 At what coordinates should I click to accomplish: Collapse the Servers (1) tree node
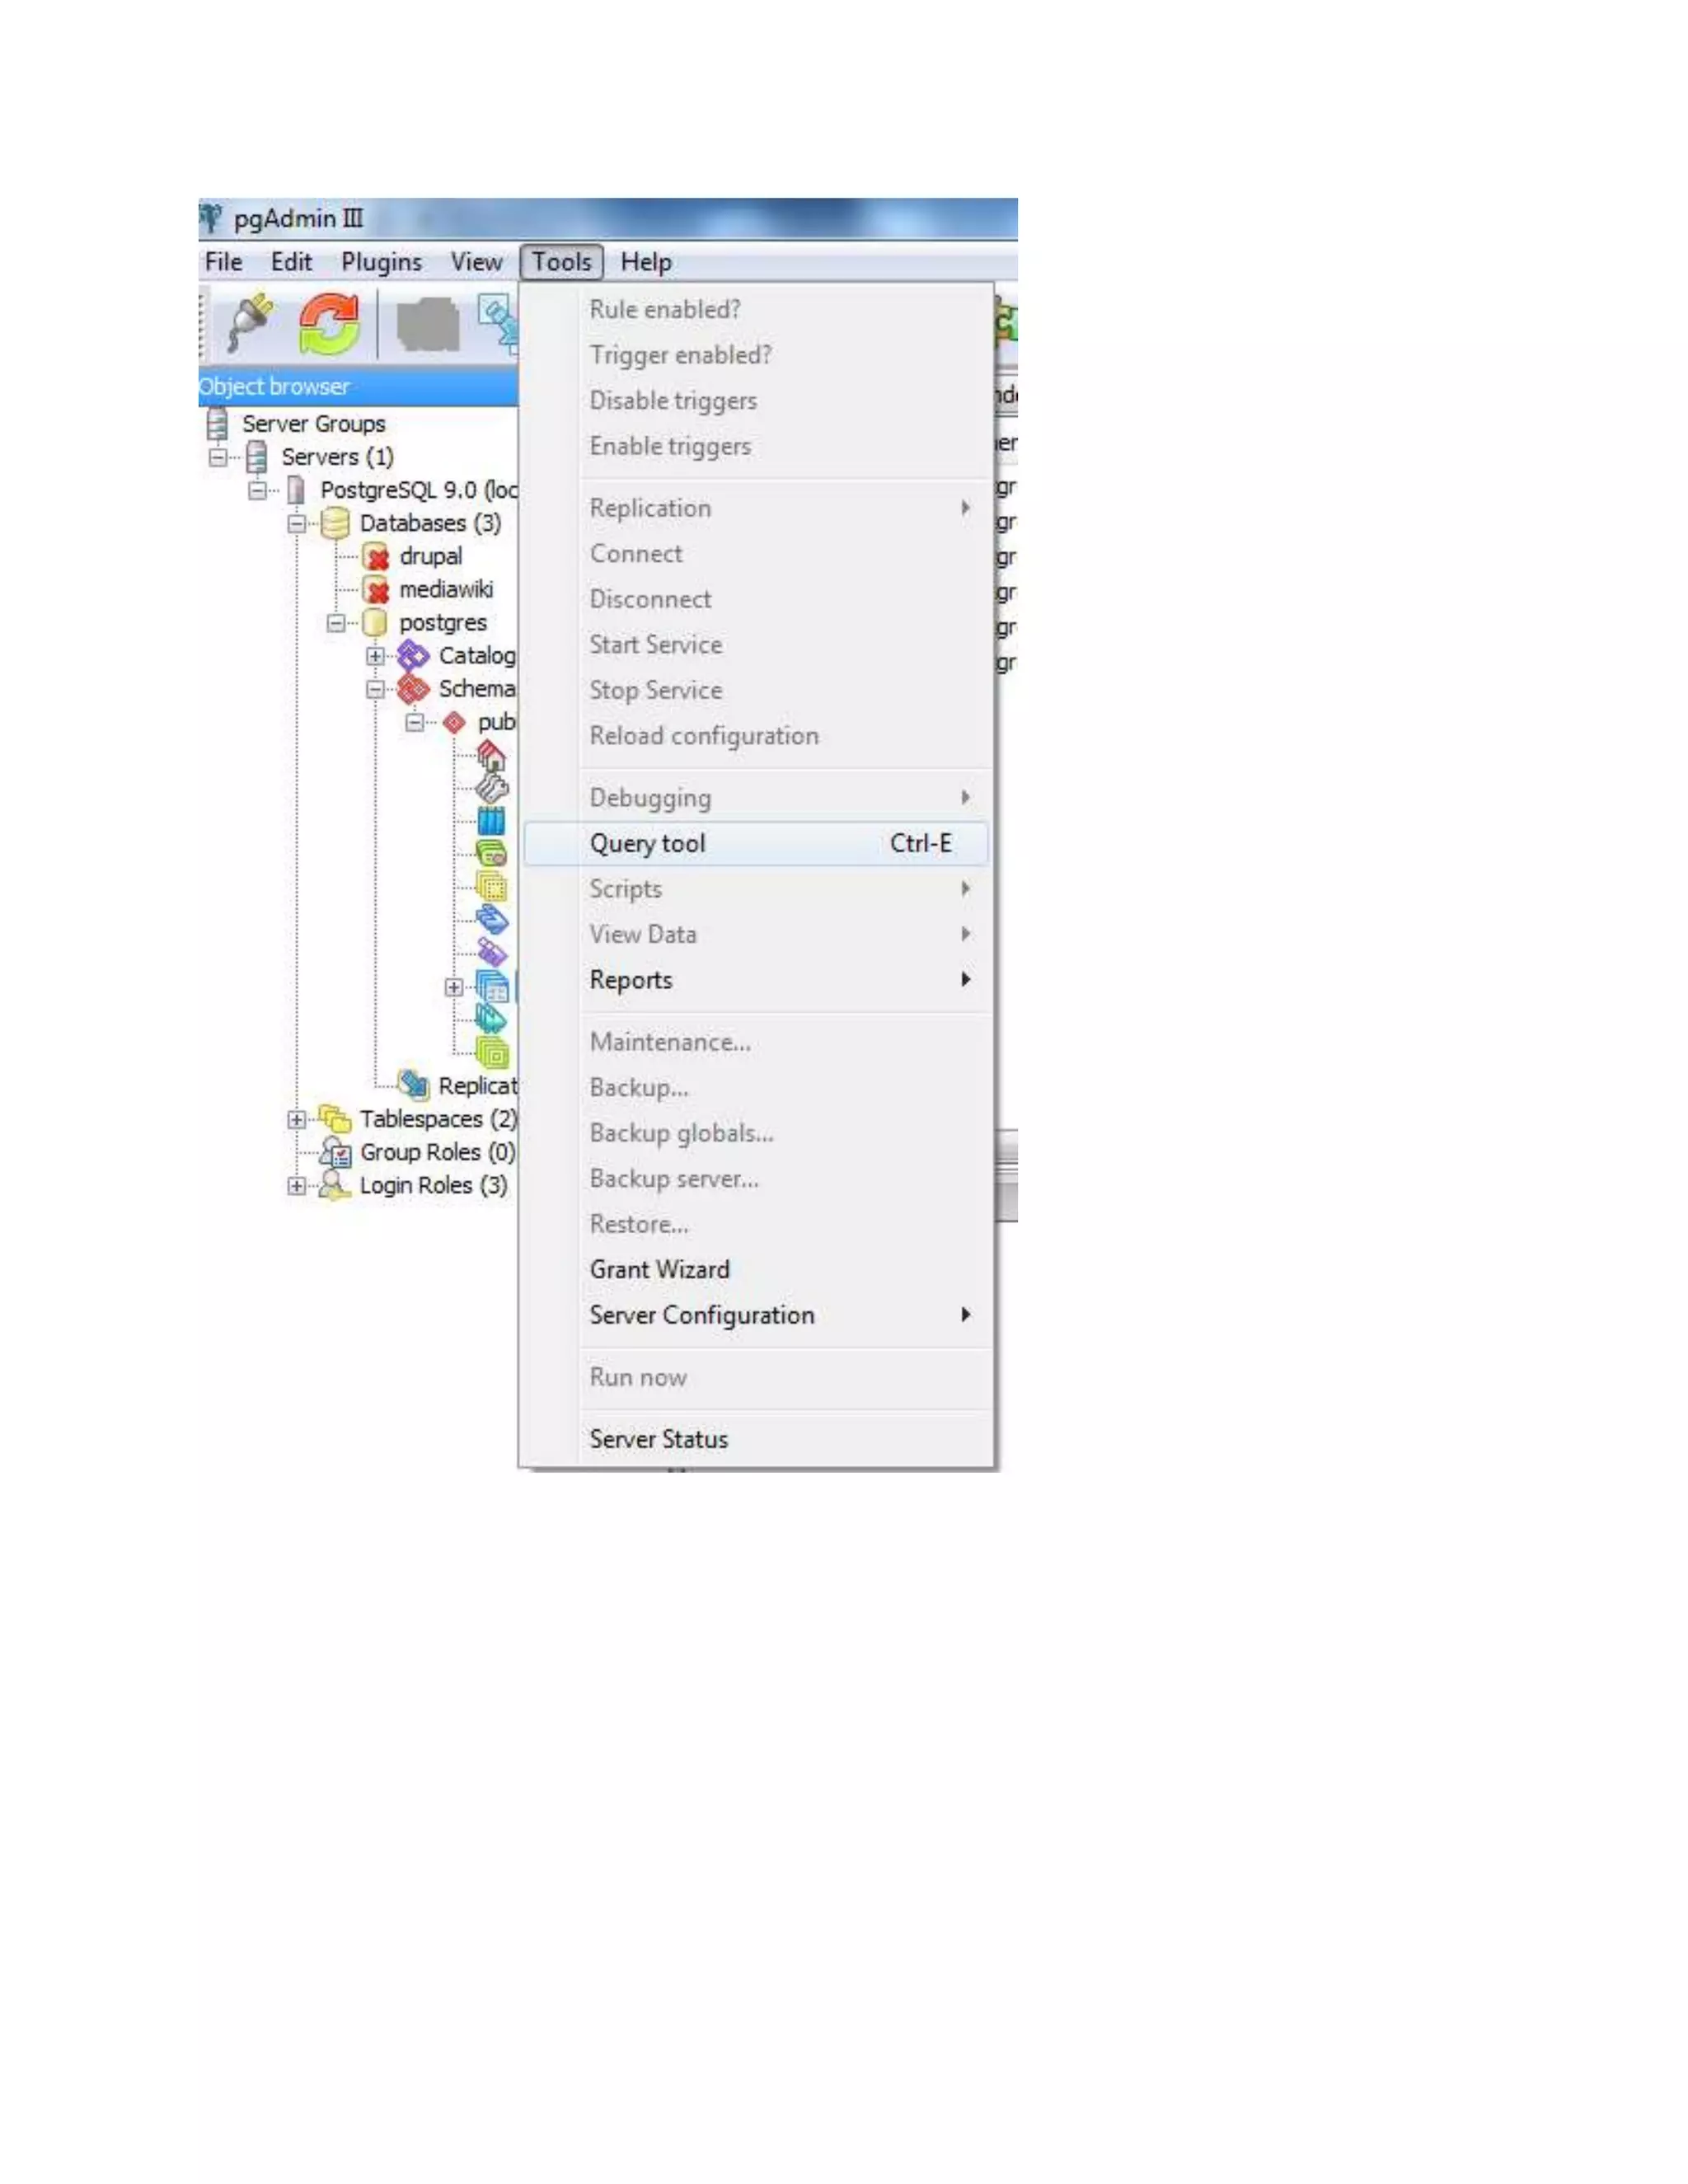pyautogui.click(x=218, y=457)
